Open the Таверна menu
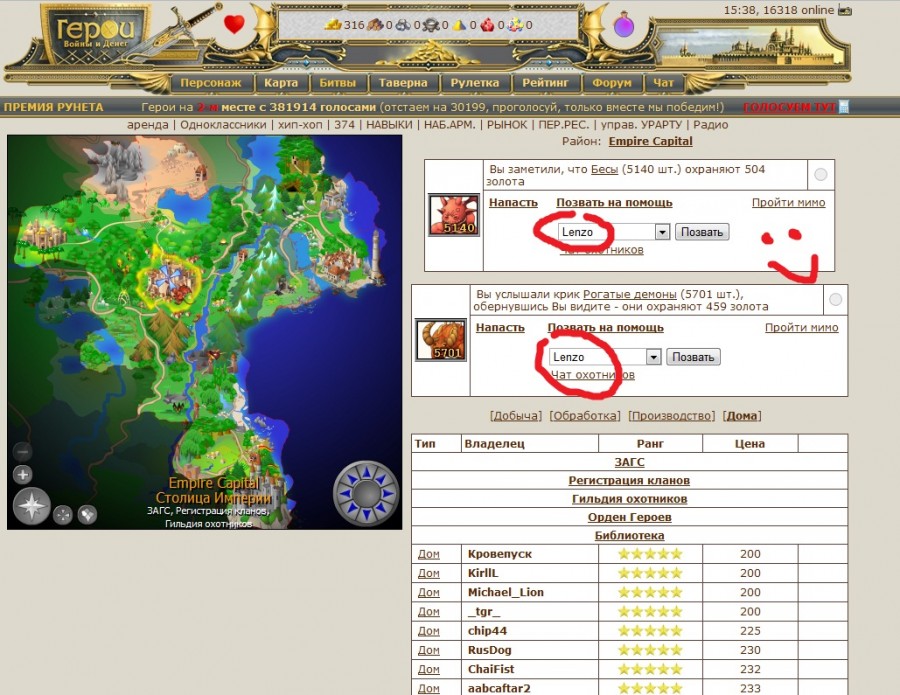The width and height of the screenshot is (900, 695). 403,83
